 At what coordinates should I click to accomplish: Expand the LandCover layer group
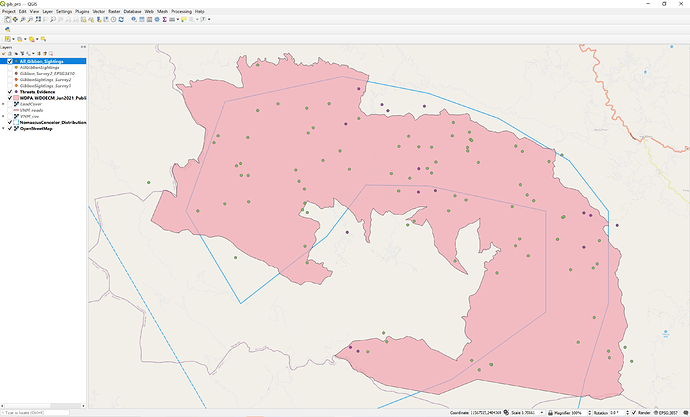[x=4, y=104]
